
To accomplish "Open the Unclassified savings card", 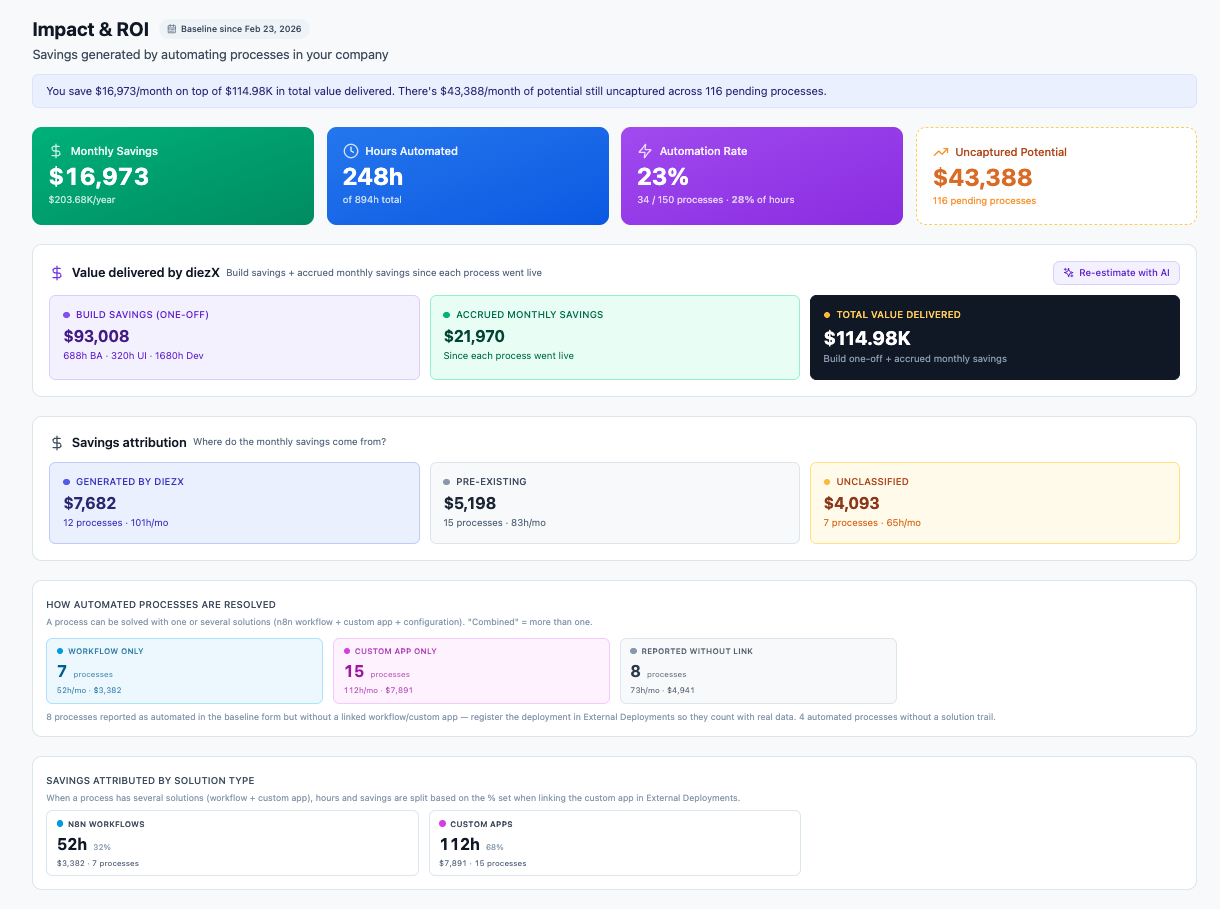I will (x=995, y=503).
